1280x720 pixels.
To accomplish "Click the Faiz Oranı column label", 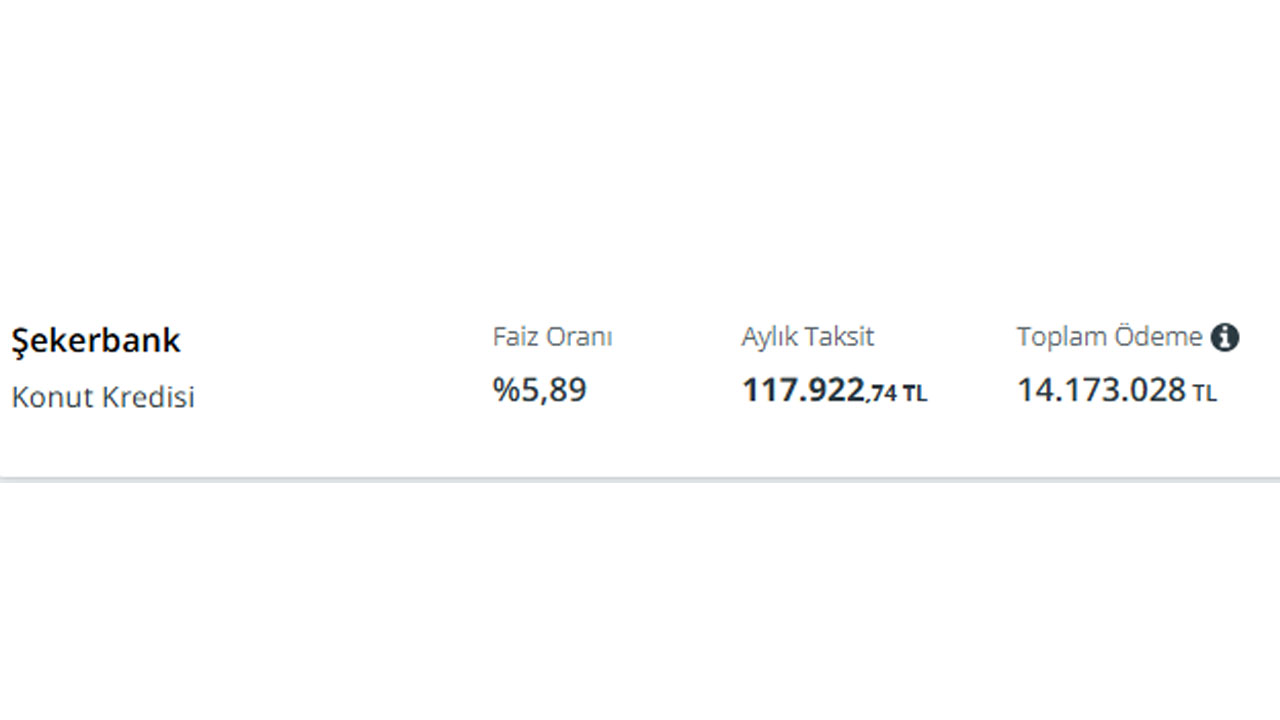I will (552, 337).
